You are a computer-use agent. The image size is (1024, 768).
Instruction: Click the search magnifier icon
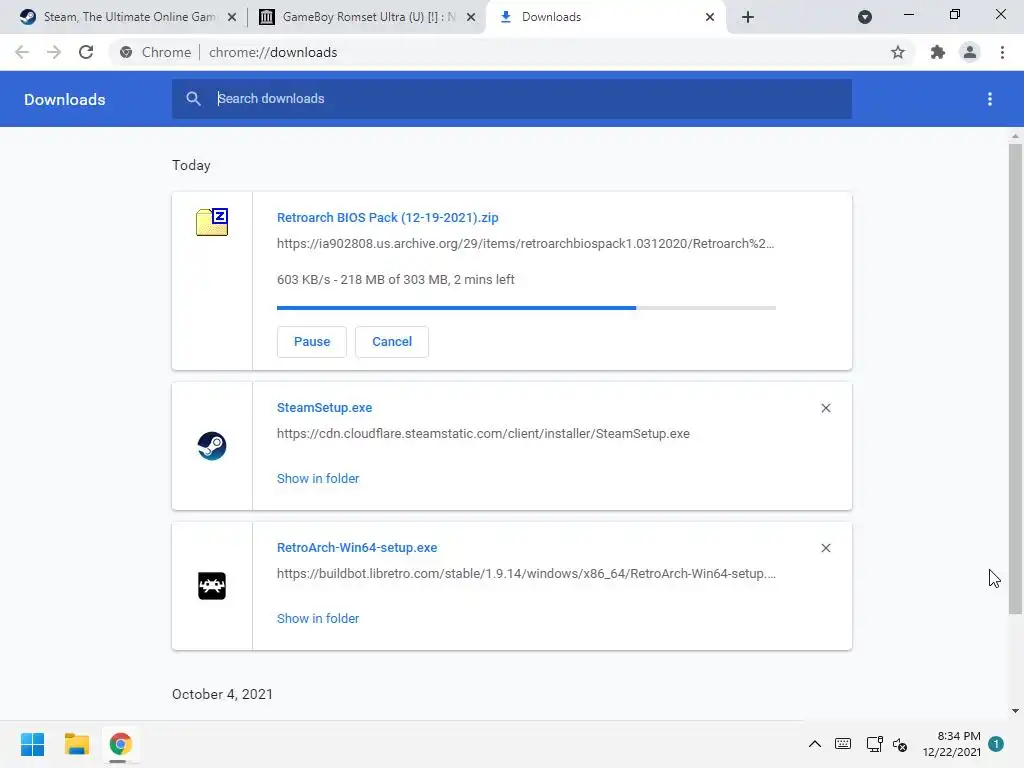(193, 99)
